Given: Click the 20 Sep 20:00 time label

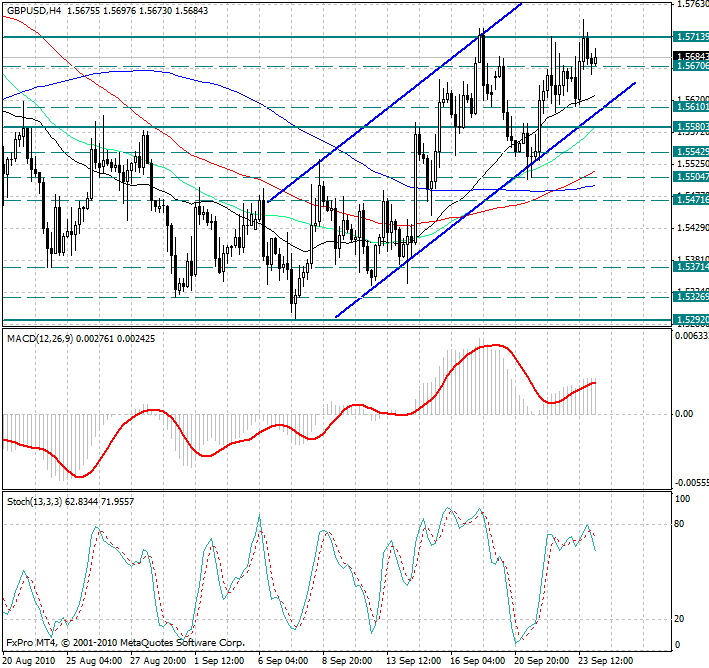Looking at the screenshot, I should pyautogui.click(x=542, y=661).
